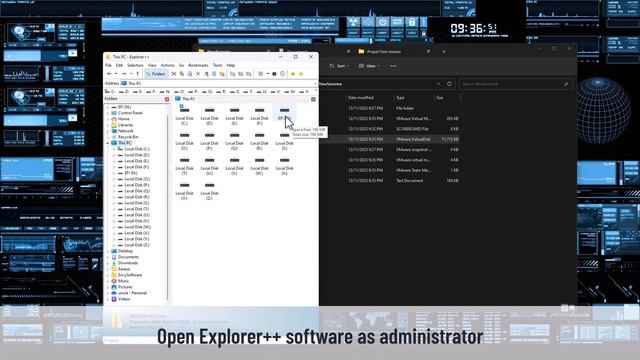Select Local Disk (Q:) icon in file pane
Image resolution: width=640 pixels, height=360 pixels.
click(234, 141)
